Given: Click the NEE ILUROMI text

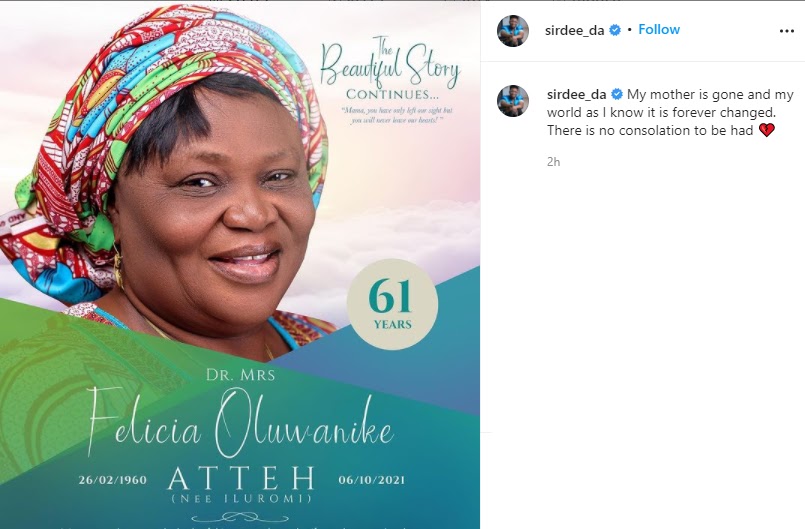Looking at the screenshot, I should (x=241, y=499).
